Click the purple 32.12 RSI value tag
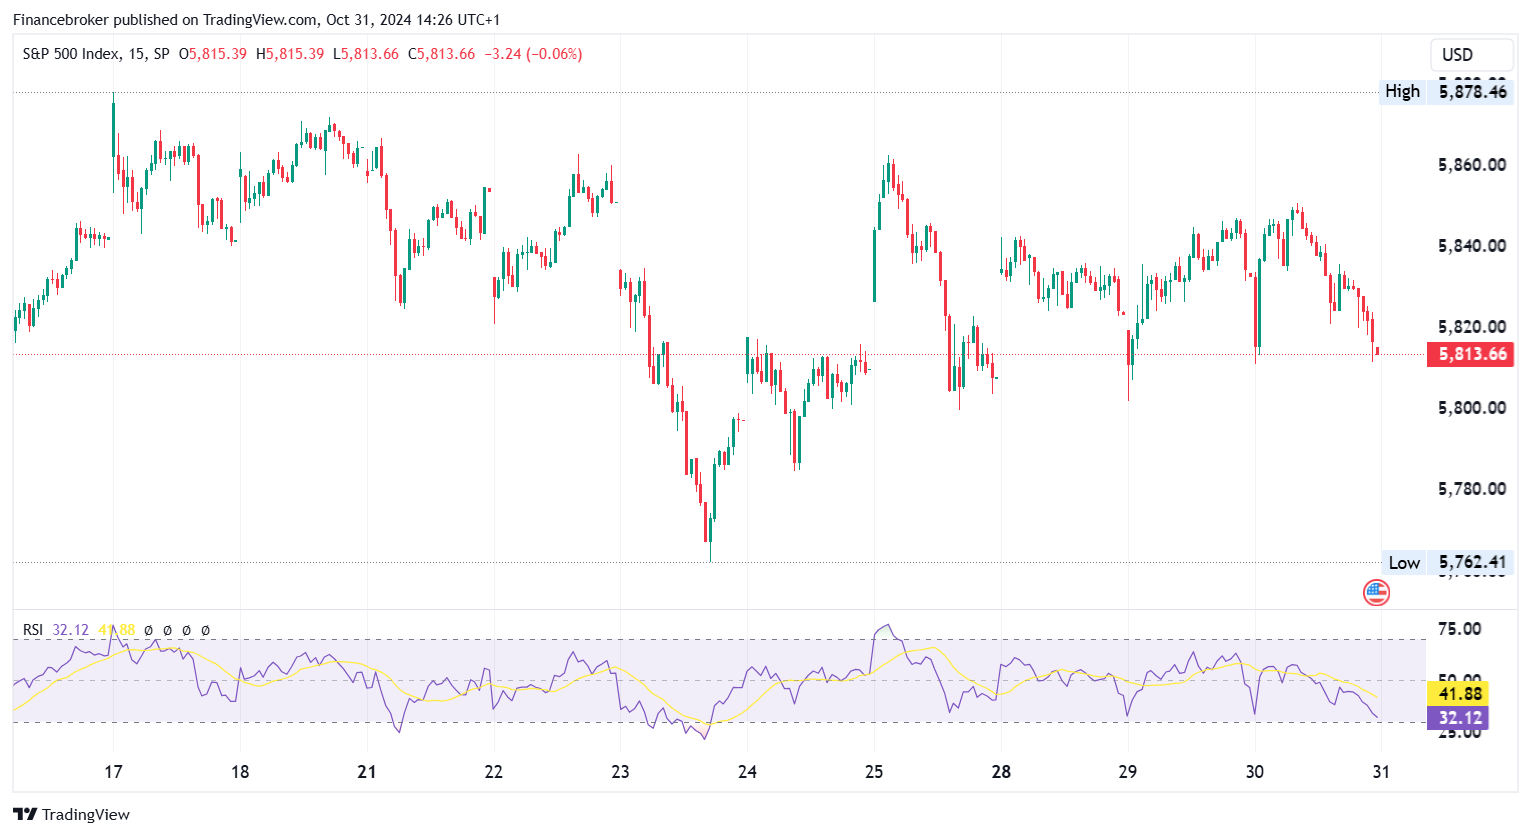The width and height of the screenshot is (1531, 836). point(1460,718)
